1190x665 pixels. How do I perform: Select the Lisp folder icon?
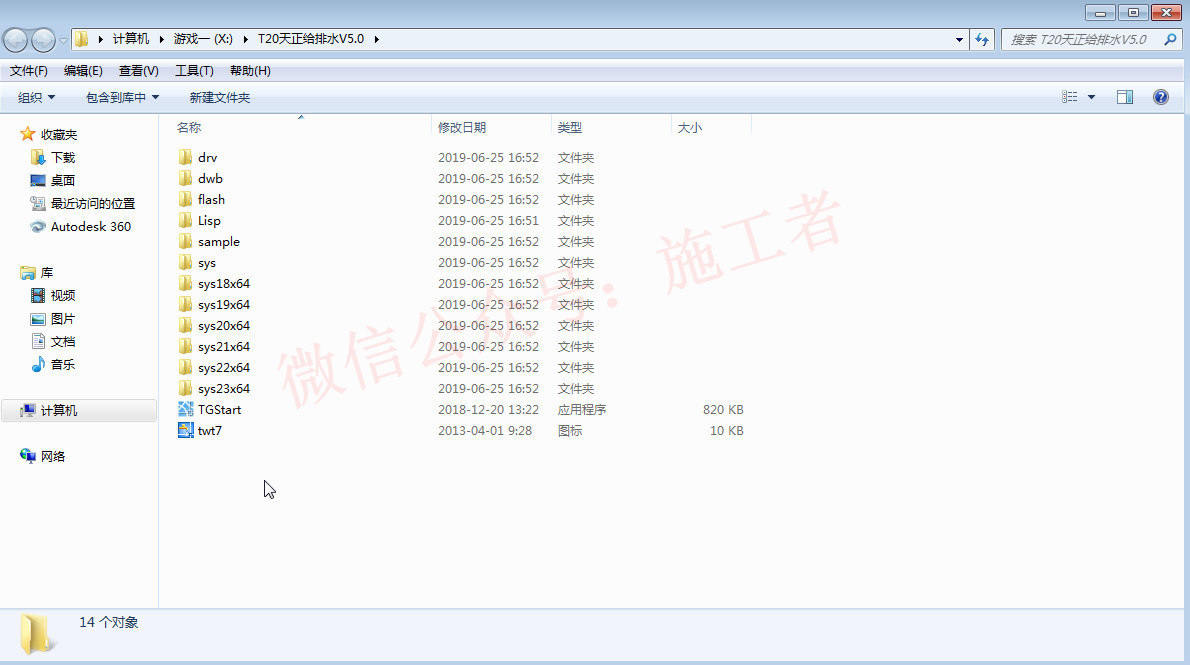pos(185,220)
